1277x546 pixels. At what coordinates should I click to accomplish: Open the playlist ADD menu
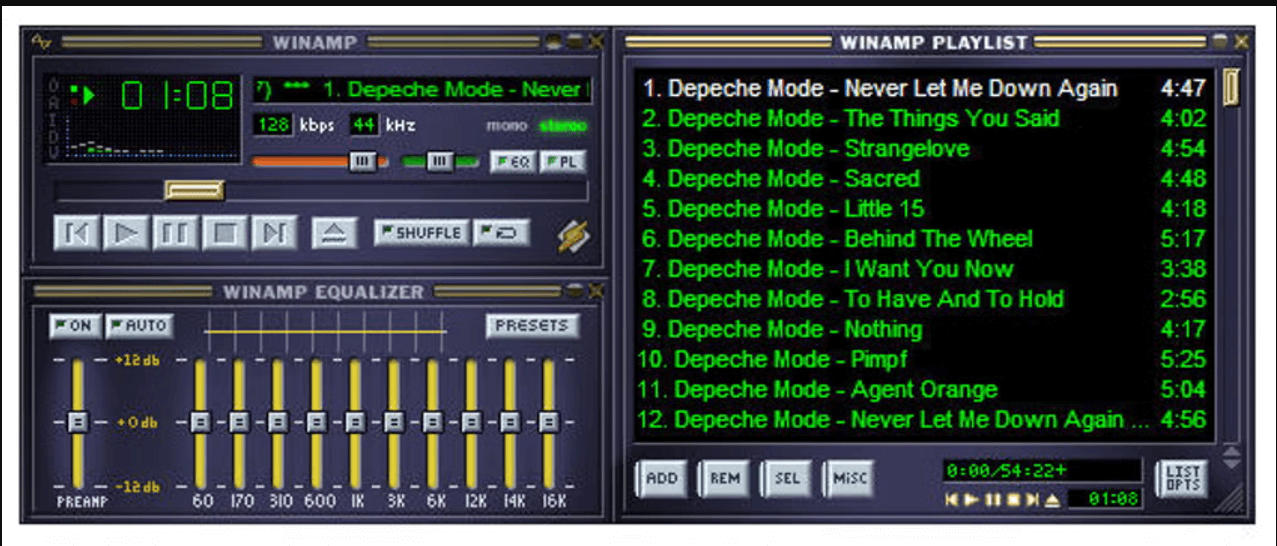pos(661,479)
